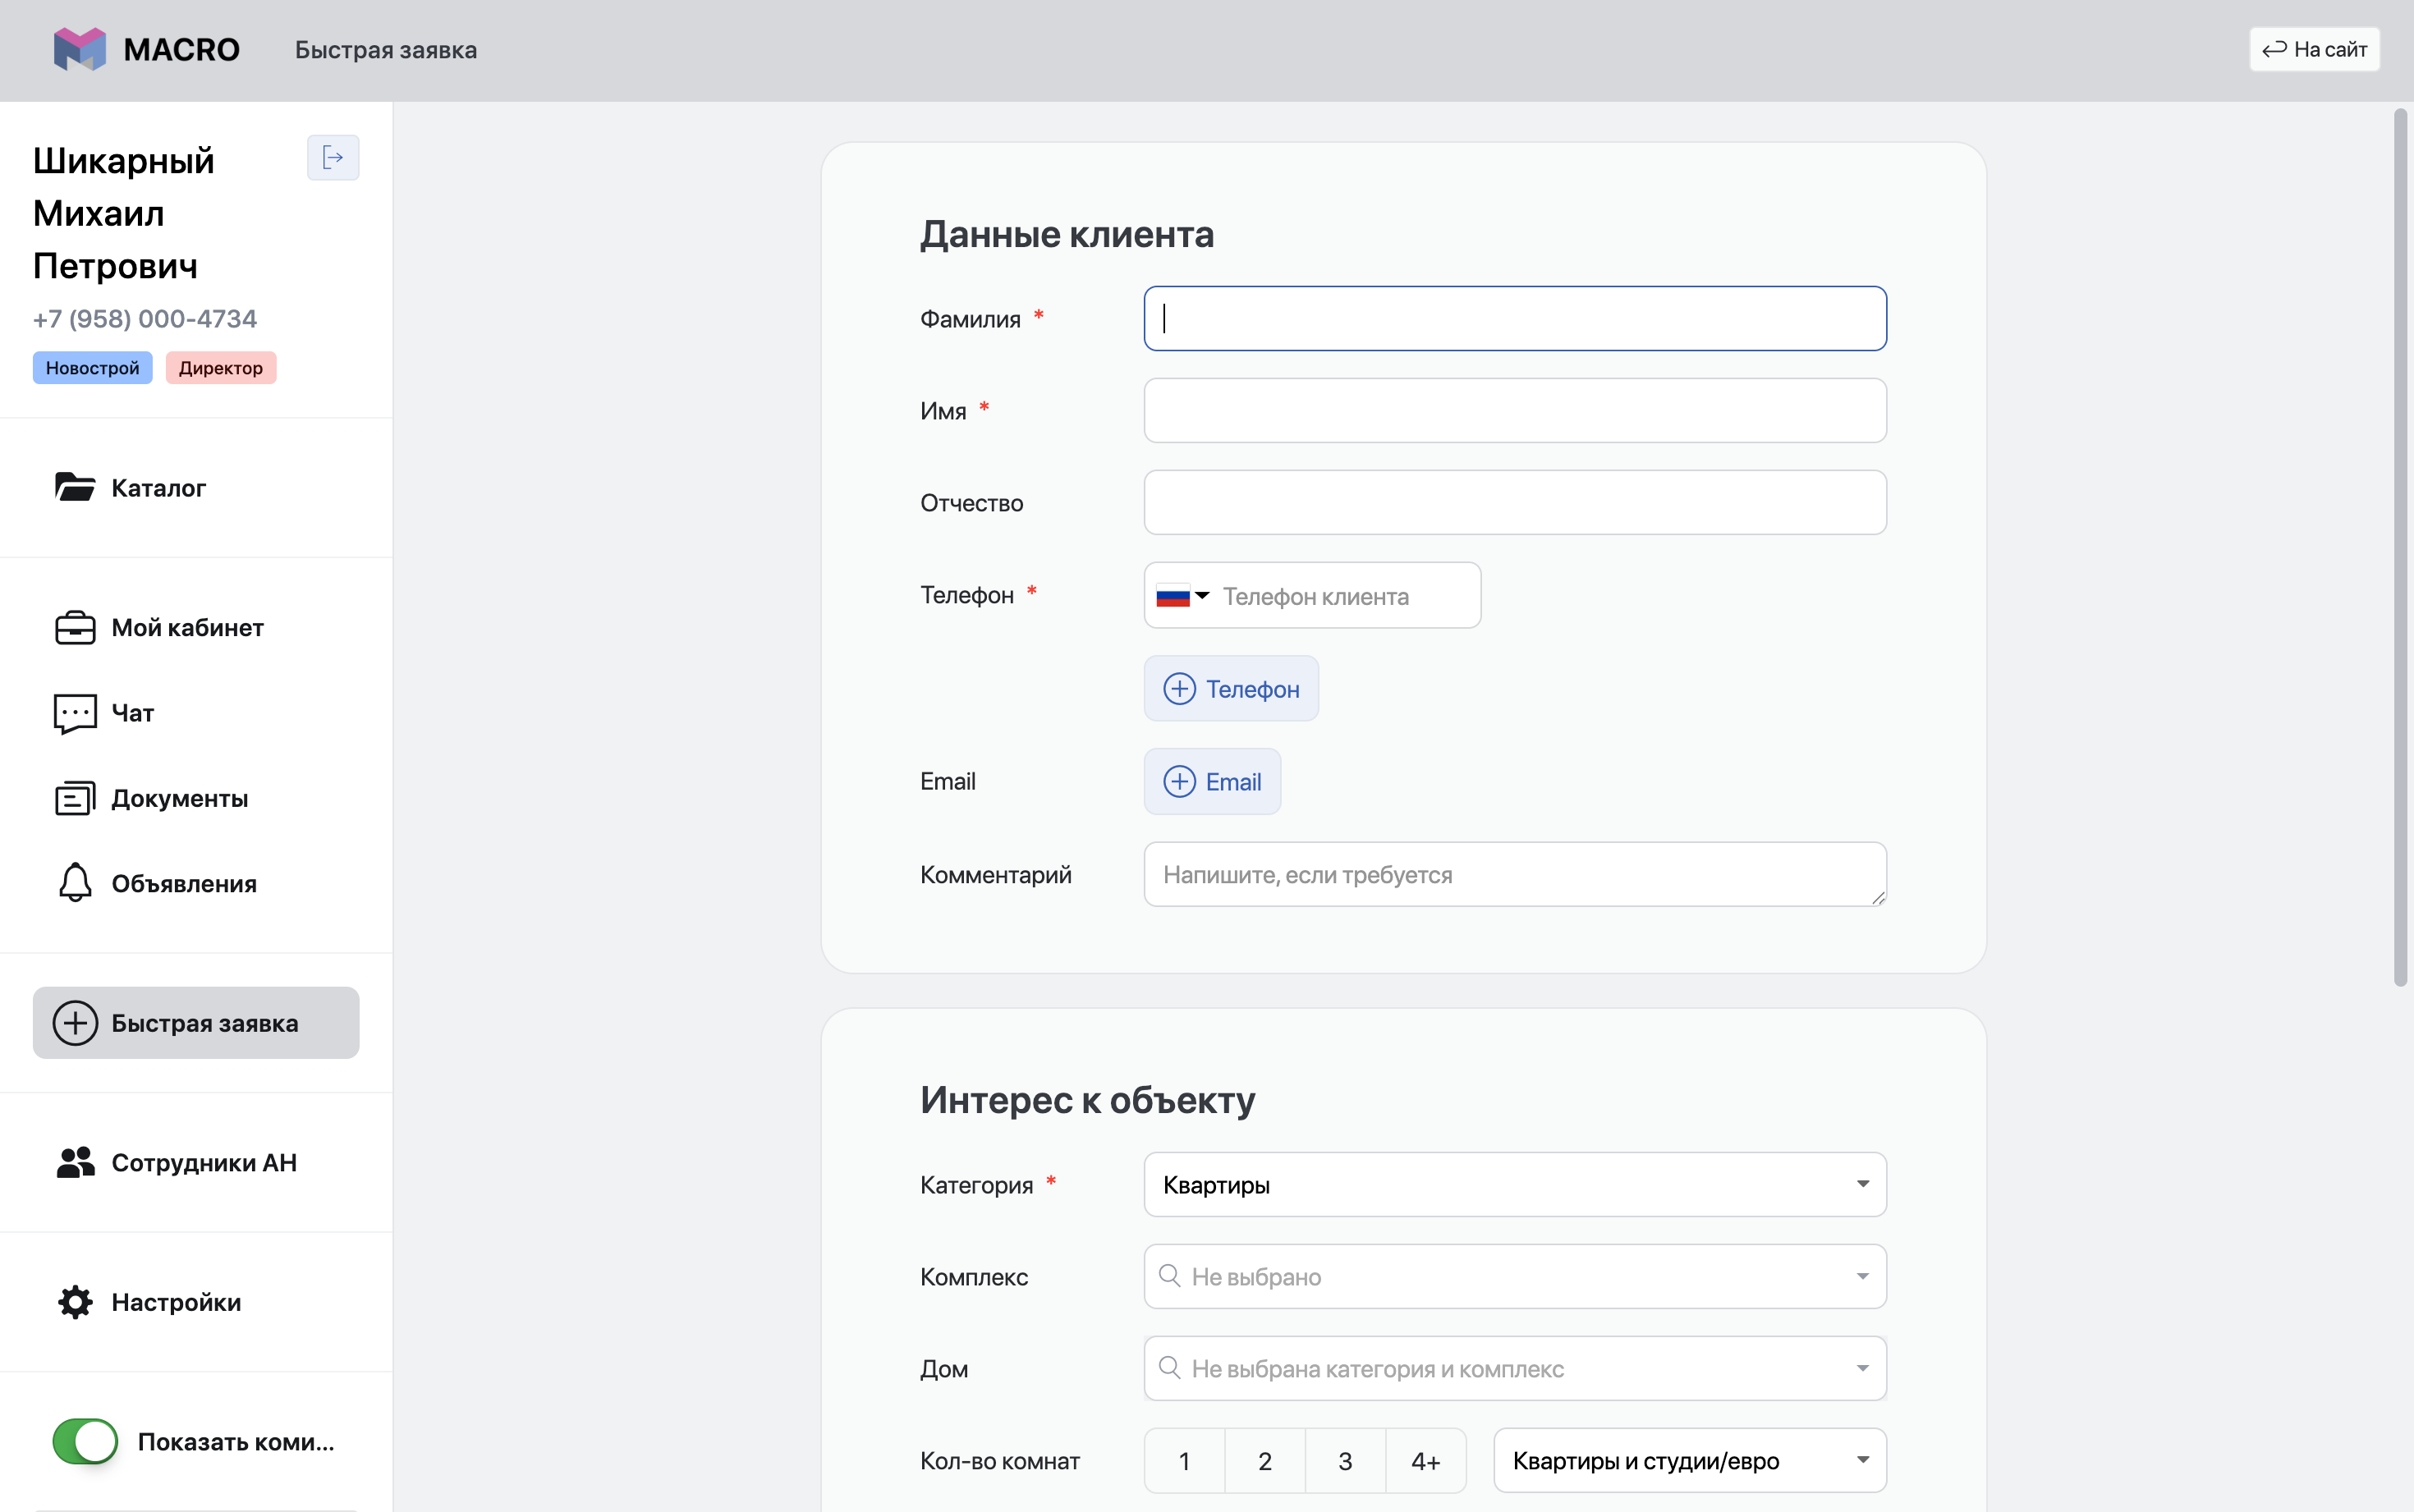This screenshot has height=1512, width=2414.
Task: Click the phone number +7 (958) 000-4734
Action: [145, 319]
